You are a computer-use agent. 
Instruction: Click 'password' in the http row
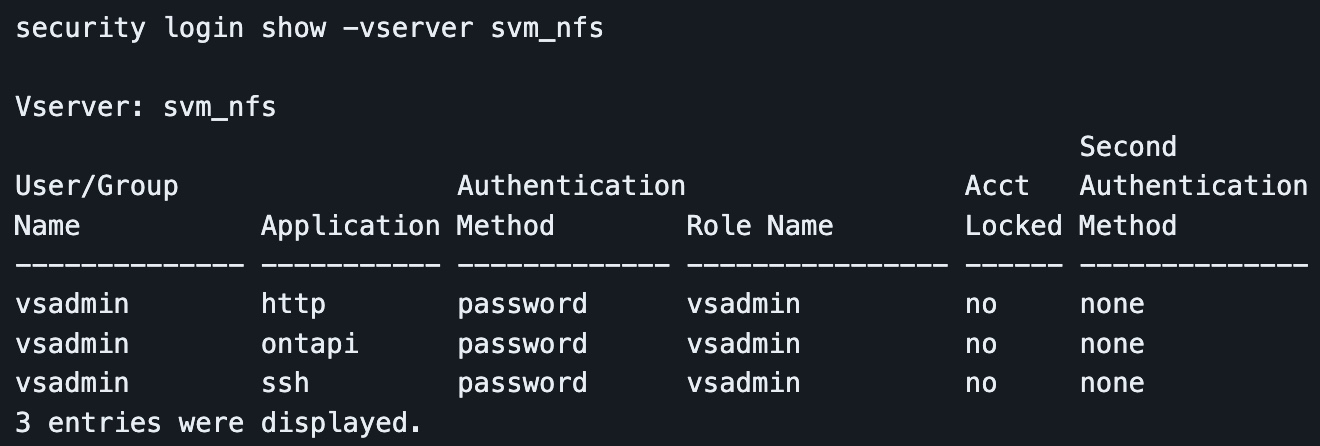click(x=522, y=304)
